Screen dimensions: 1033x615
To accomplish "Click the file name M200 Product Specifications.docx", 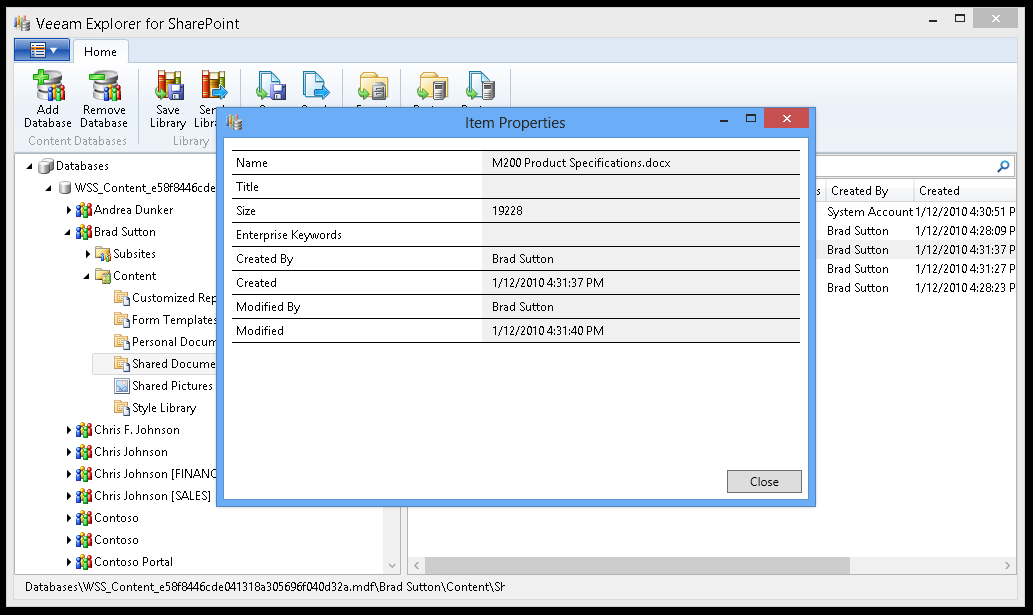I will [581, 163].
